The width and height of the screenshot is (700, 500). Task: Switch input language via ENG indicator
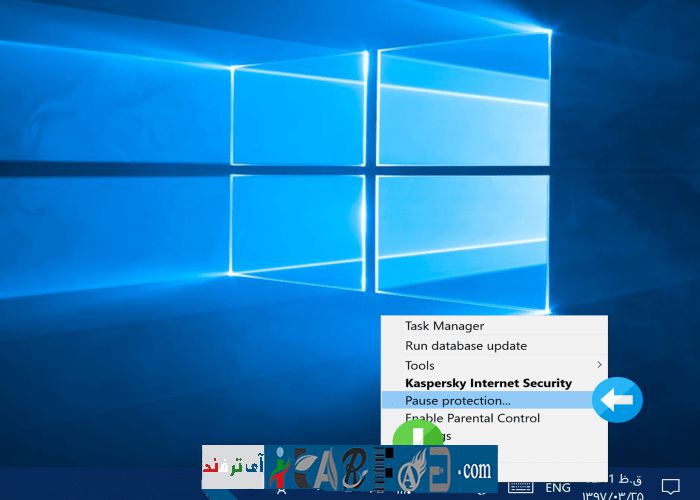(x=558, y=488)
